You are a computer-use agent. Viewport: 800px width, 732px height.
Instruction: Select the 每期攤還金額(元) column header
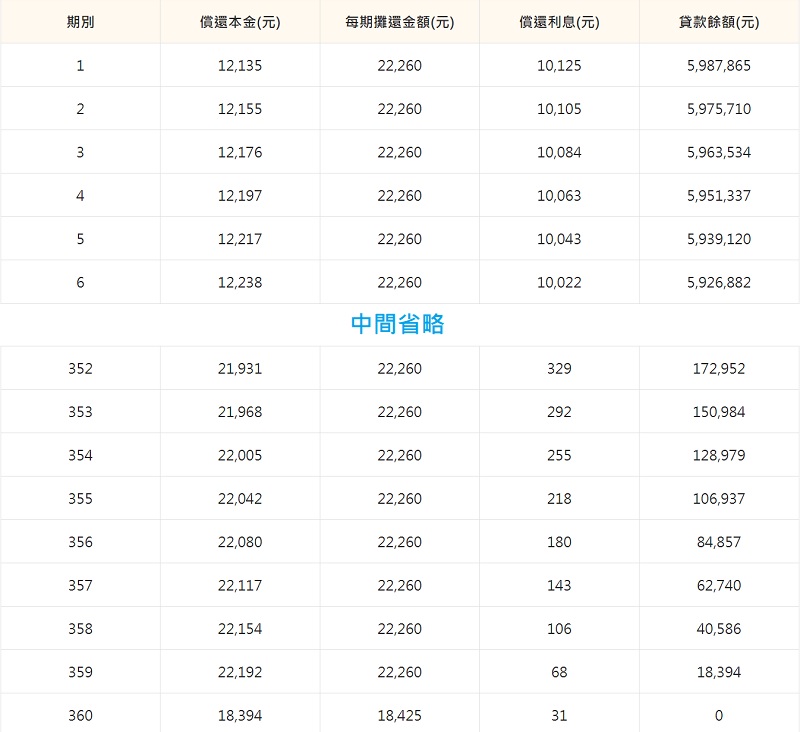[400, 22]
